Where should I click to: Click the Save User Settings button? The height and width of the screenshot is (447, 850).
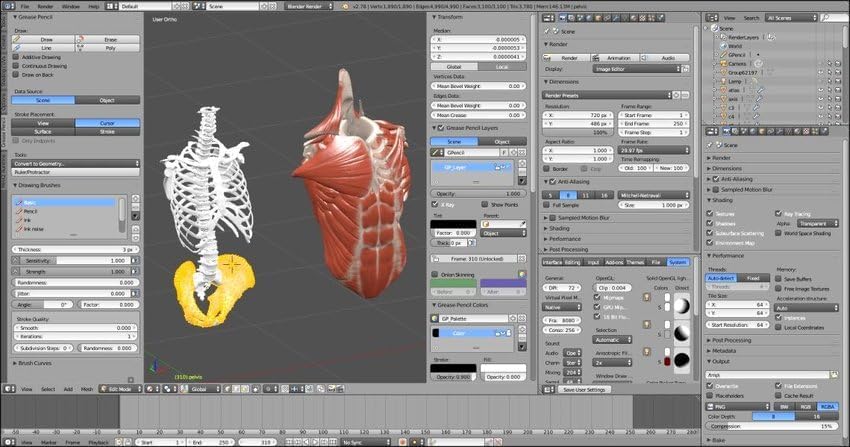pos(584,390)
